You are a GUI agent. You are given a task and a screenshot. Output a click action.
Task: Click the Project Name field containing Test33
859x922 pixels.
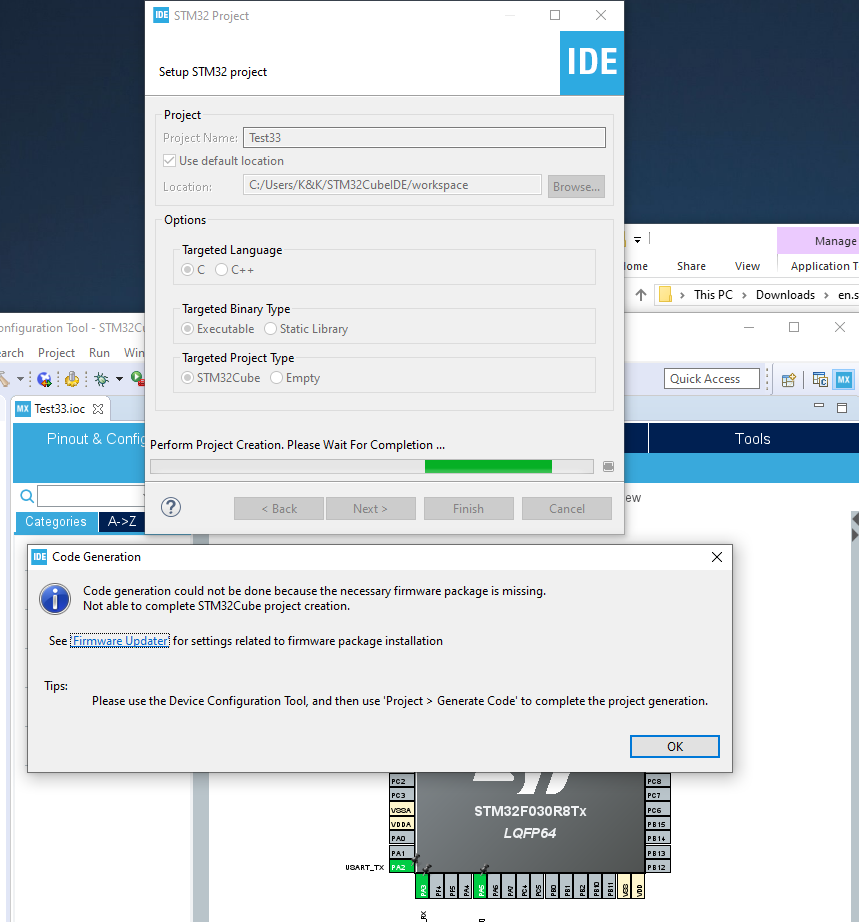point(424,138)
